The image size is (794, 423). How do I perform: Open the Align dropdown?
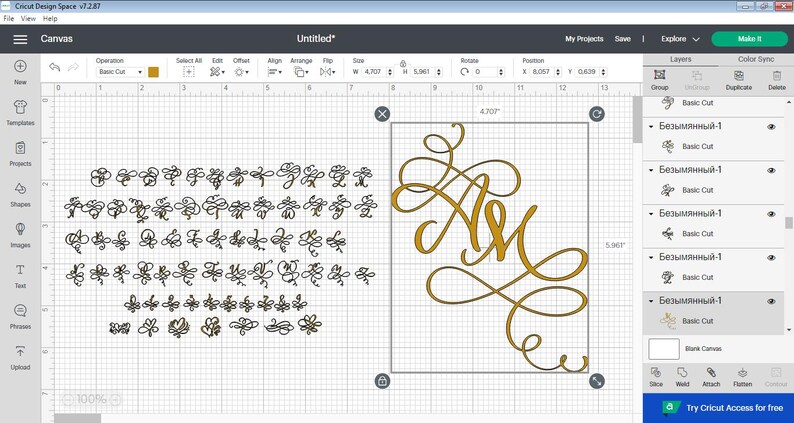click(x=274, y=72)
